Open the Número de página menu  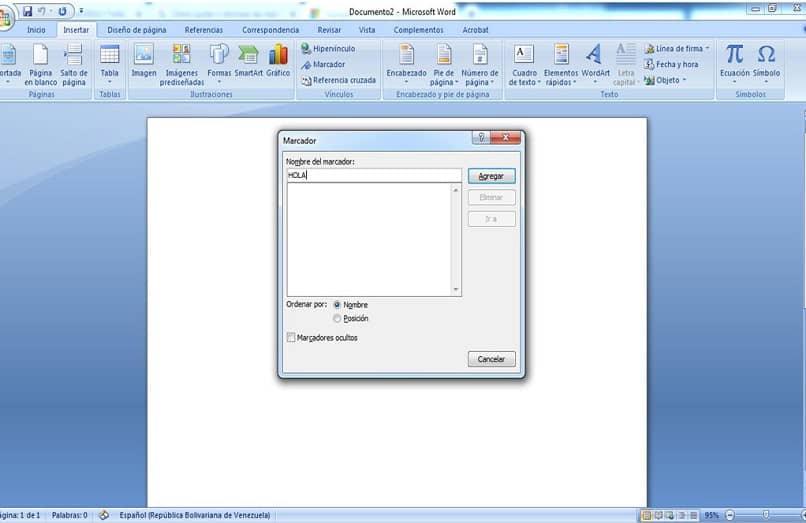click(x=480, y=65)
